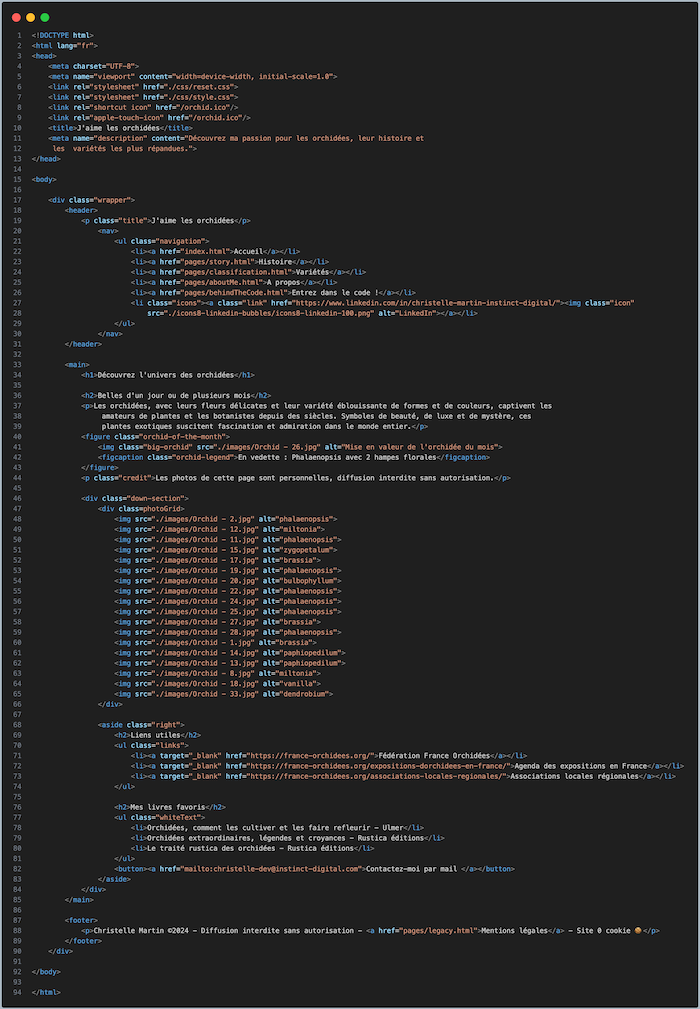
Task: Click the yellow minimize window button
Action: tap(30, 17)
